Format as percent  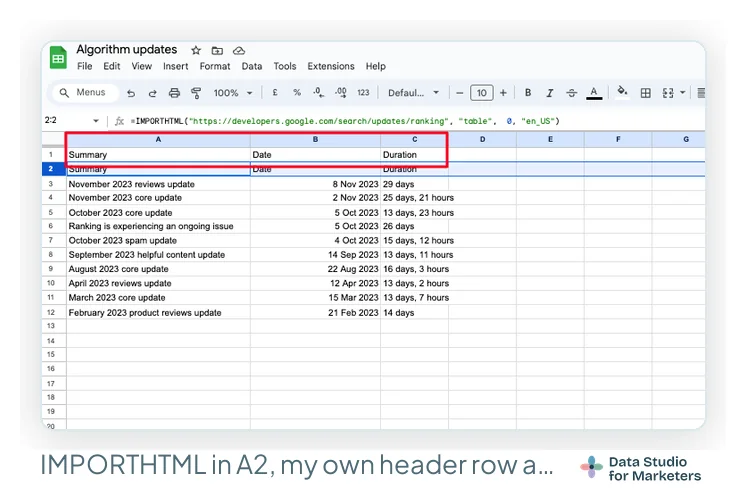point(297,93)
